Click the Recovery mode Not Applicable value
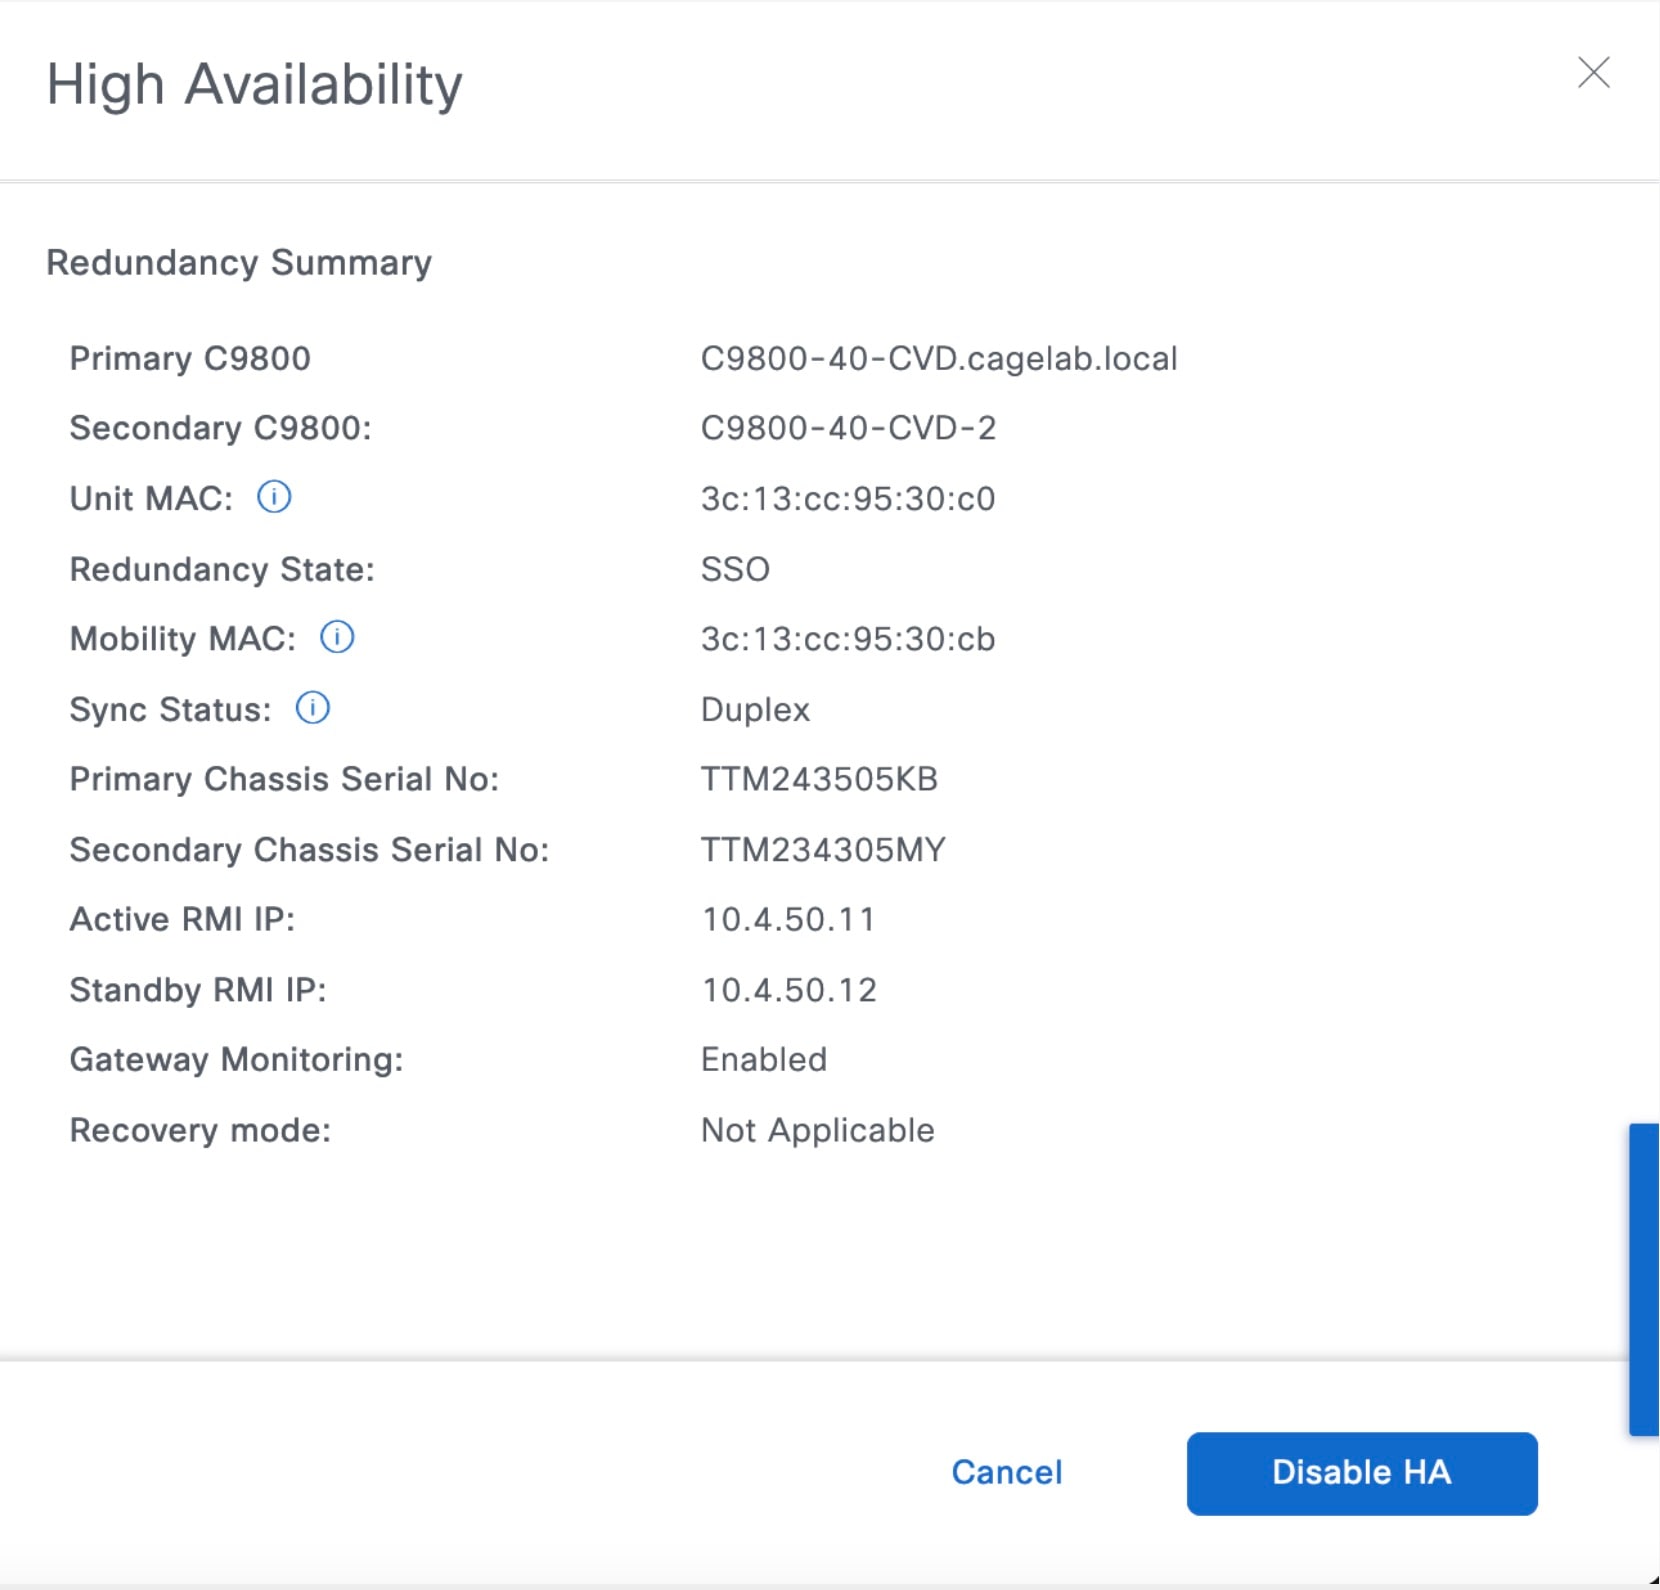1660x1590 pixels. [x=817, y=1130]
